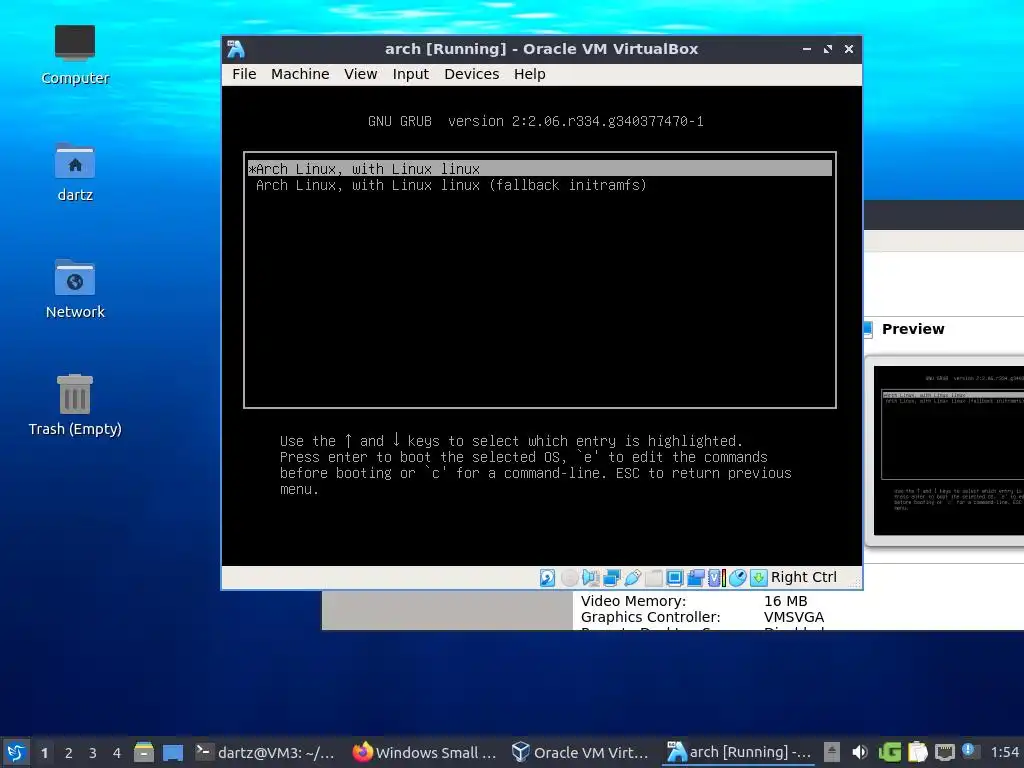Viewport: 1024px width, 768px height.
Task: Click the 'arch [Running]' taskbar entry
Action: coord(739,752)
